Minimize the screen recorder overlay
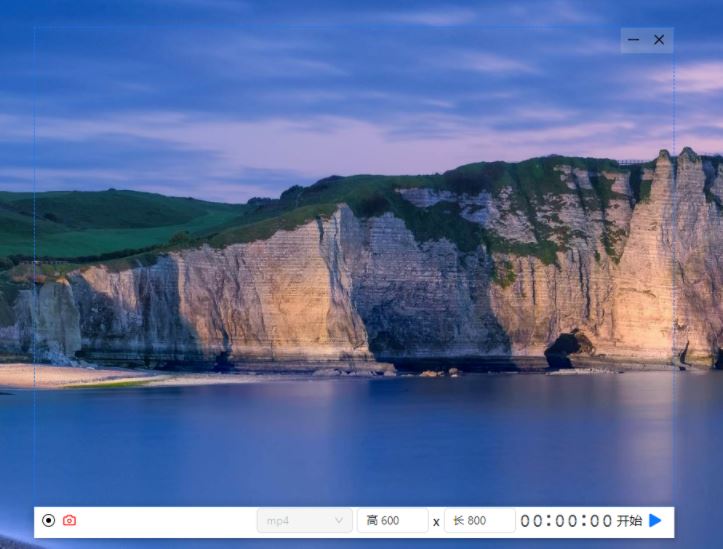 coord(634,40)
